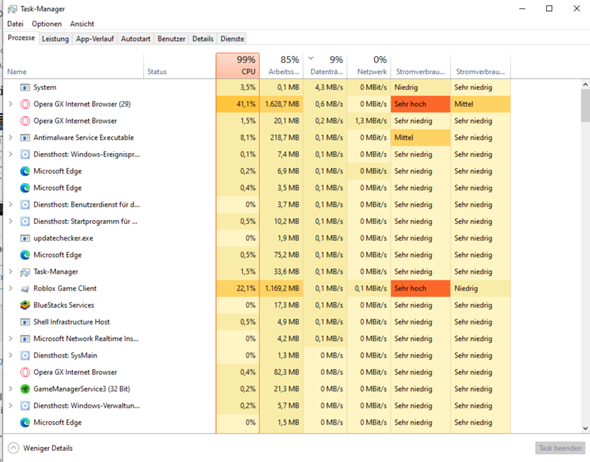Click the updatechecker.exe icon
The width and height of the screenshot is (590, 462).
[x=25, y=238]
